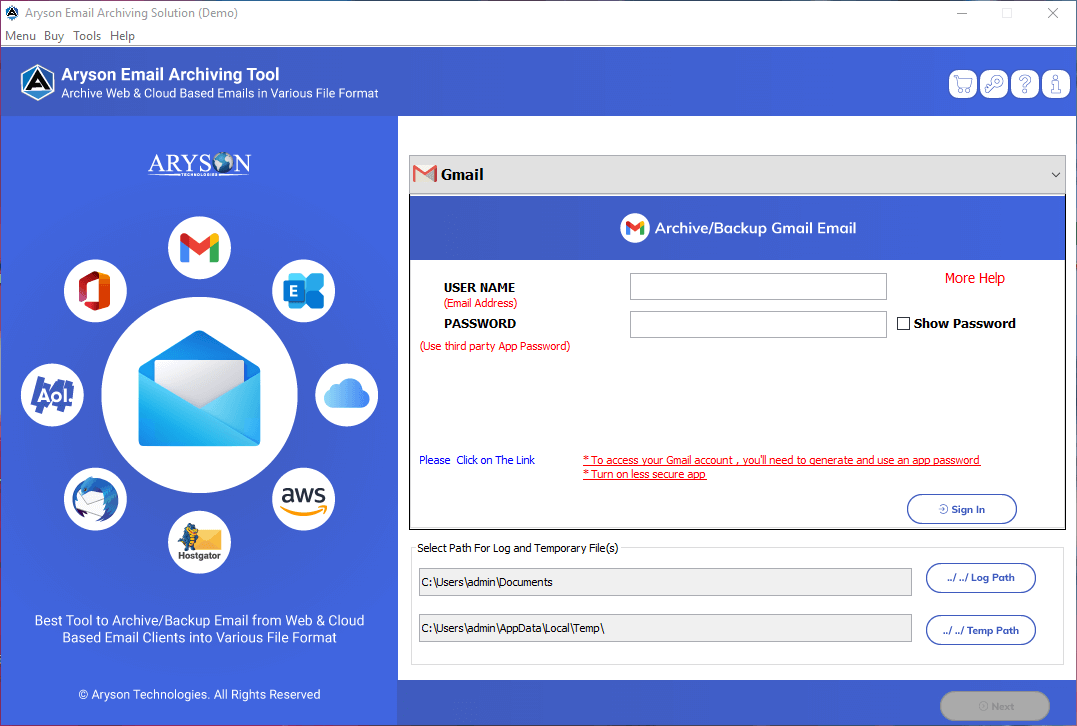Click the Hostgator icon

point(199,541)
